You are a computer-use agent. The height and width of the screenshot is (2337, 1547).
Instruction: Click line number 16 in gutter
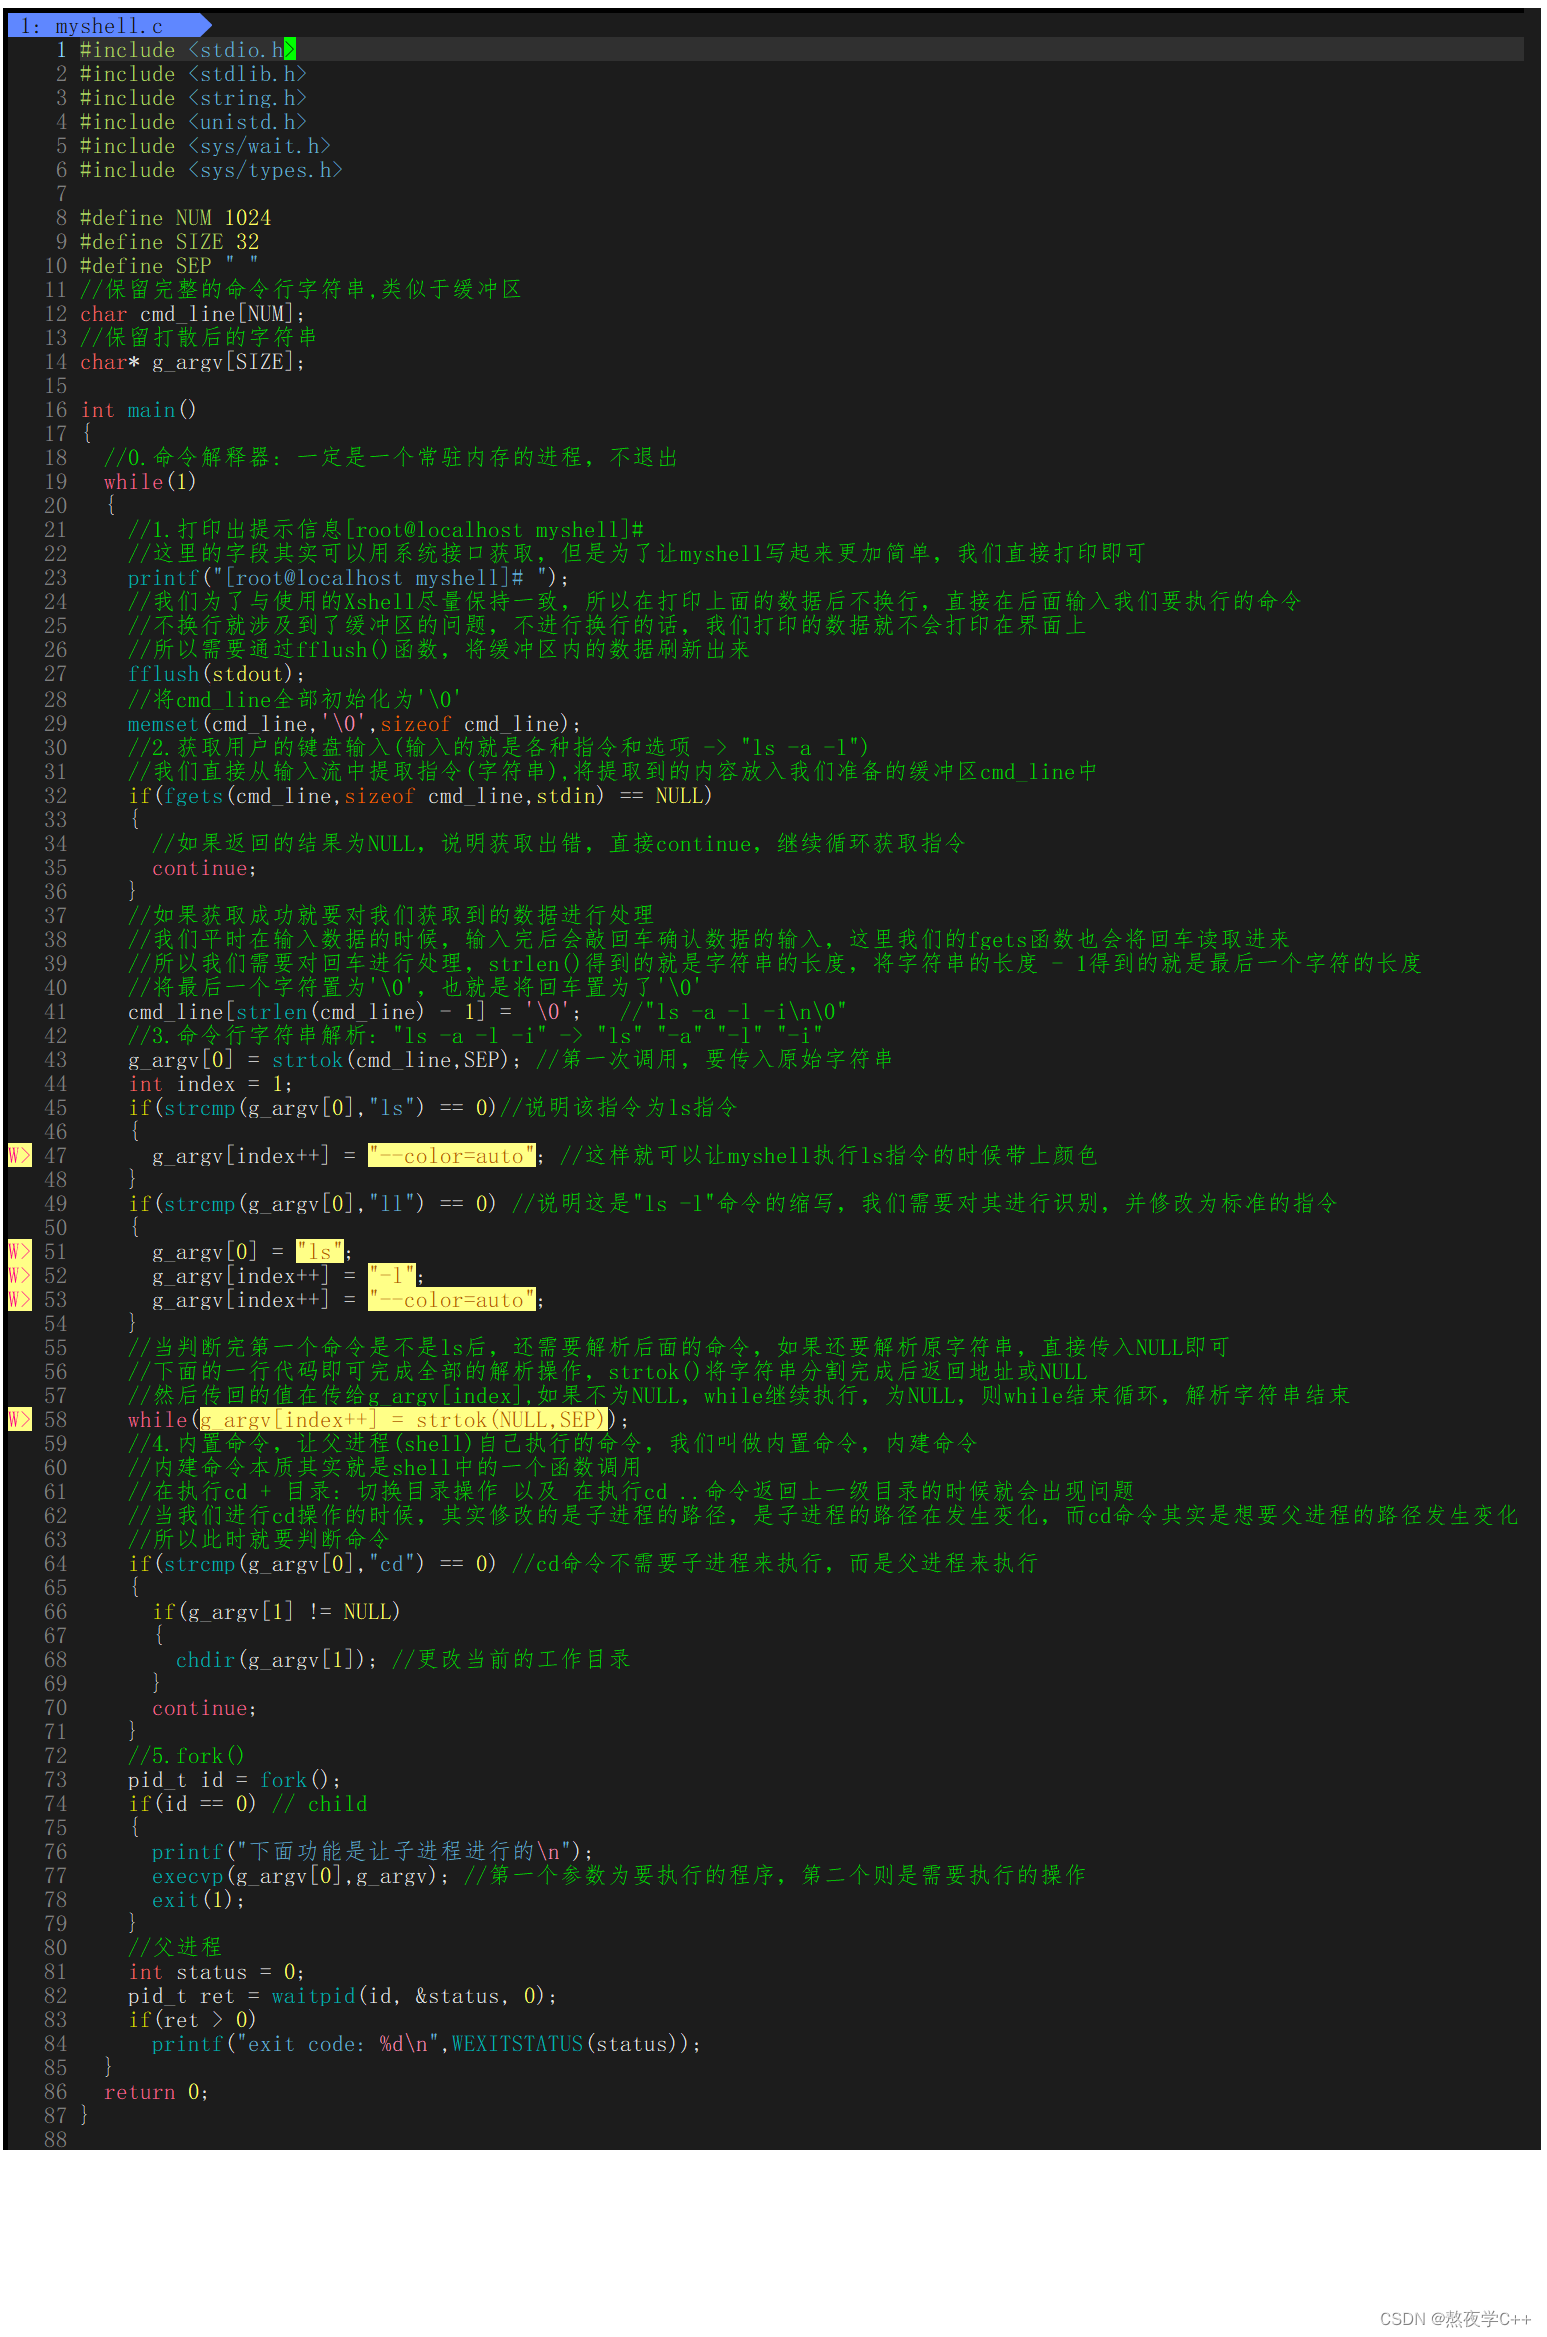[x=56, y=410]
